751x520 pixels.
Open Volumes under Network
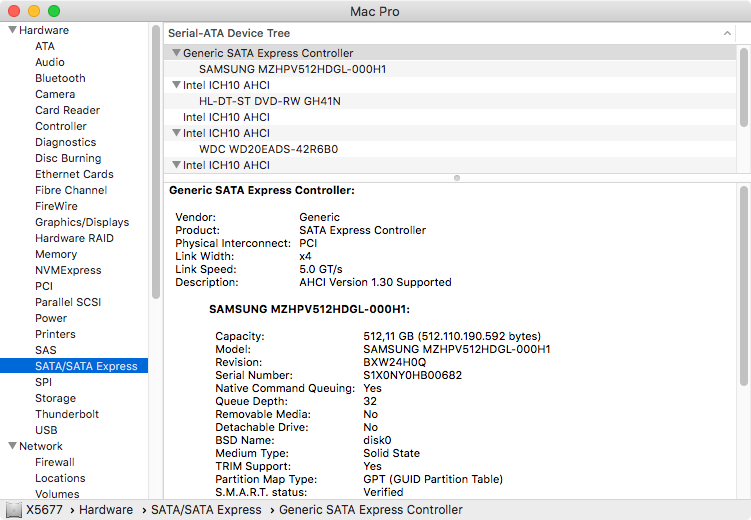(x=57, y=494)
